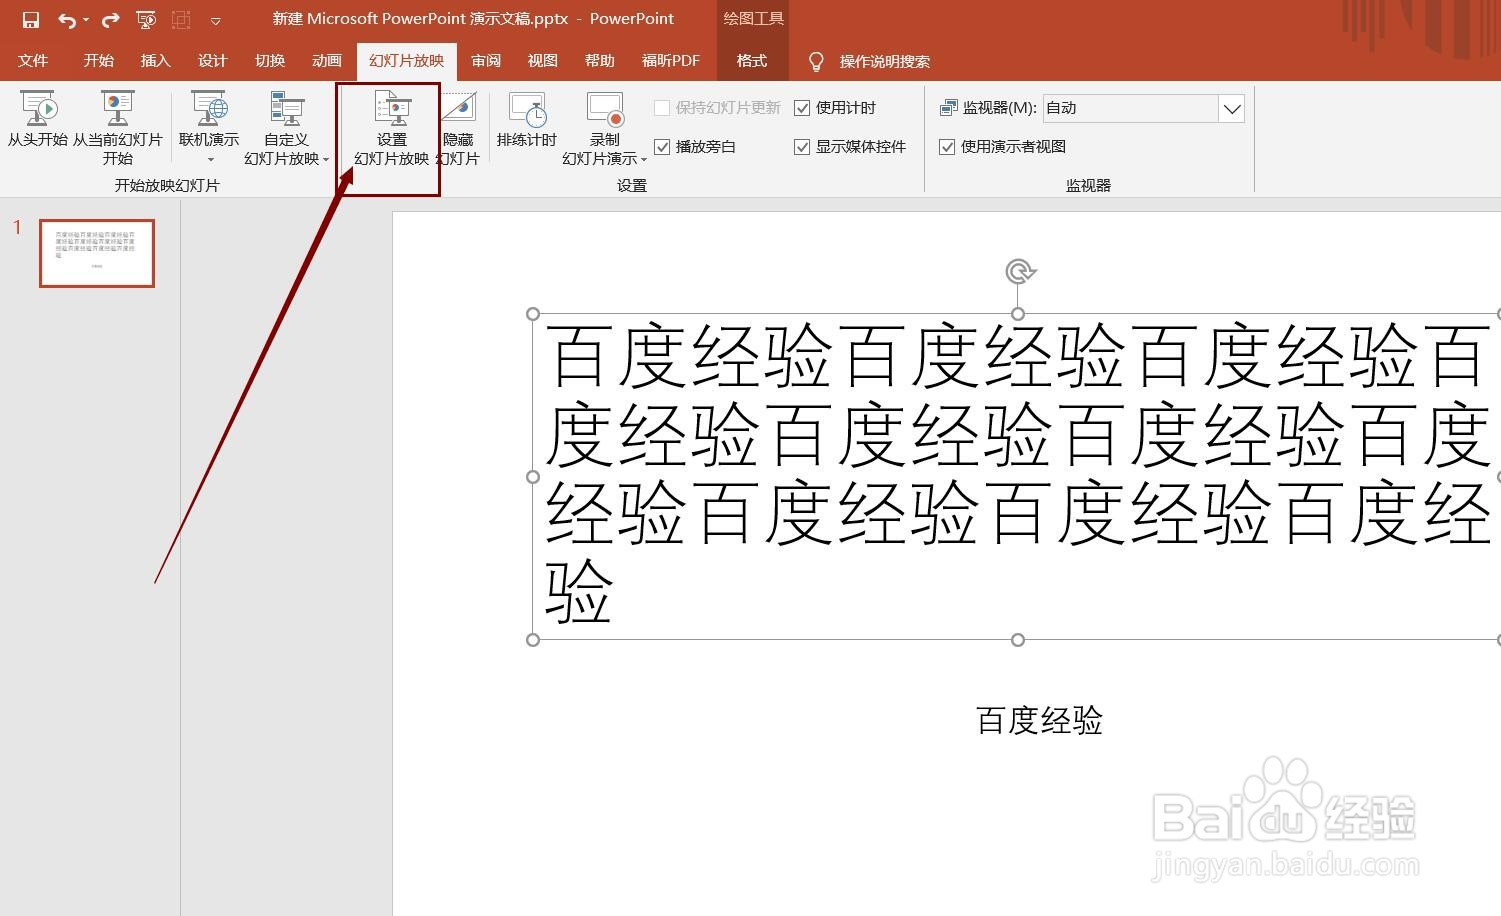This screenshot has width=1501, height=916.
Task: Switch to the 审阅 ribbon tab
Action: tap(486, 61)
